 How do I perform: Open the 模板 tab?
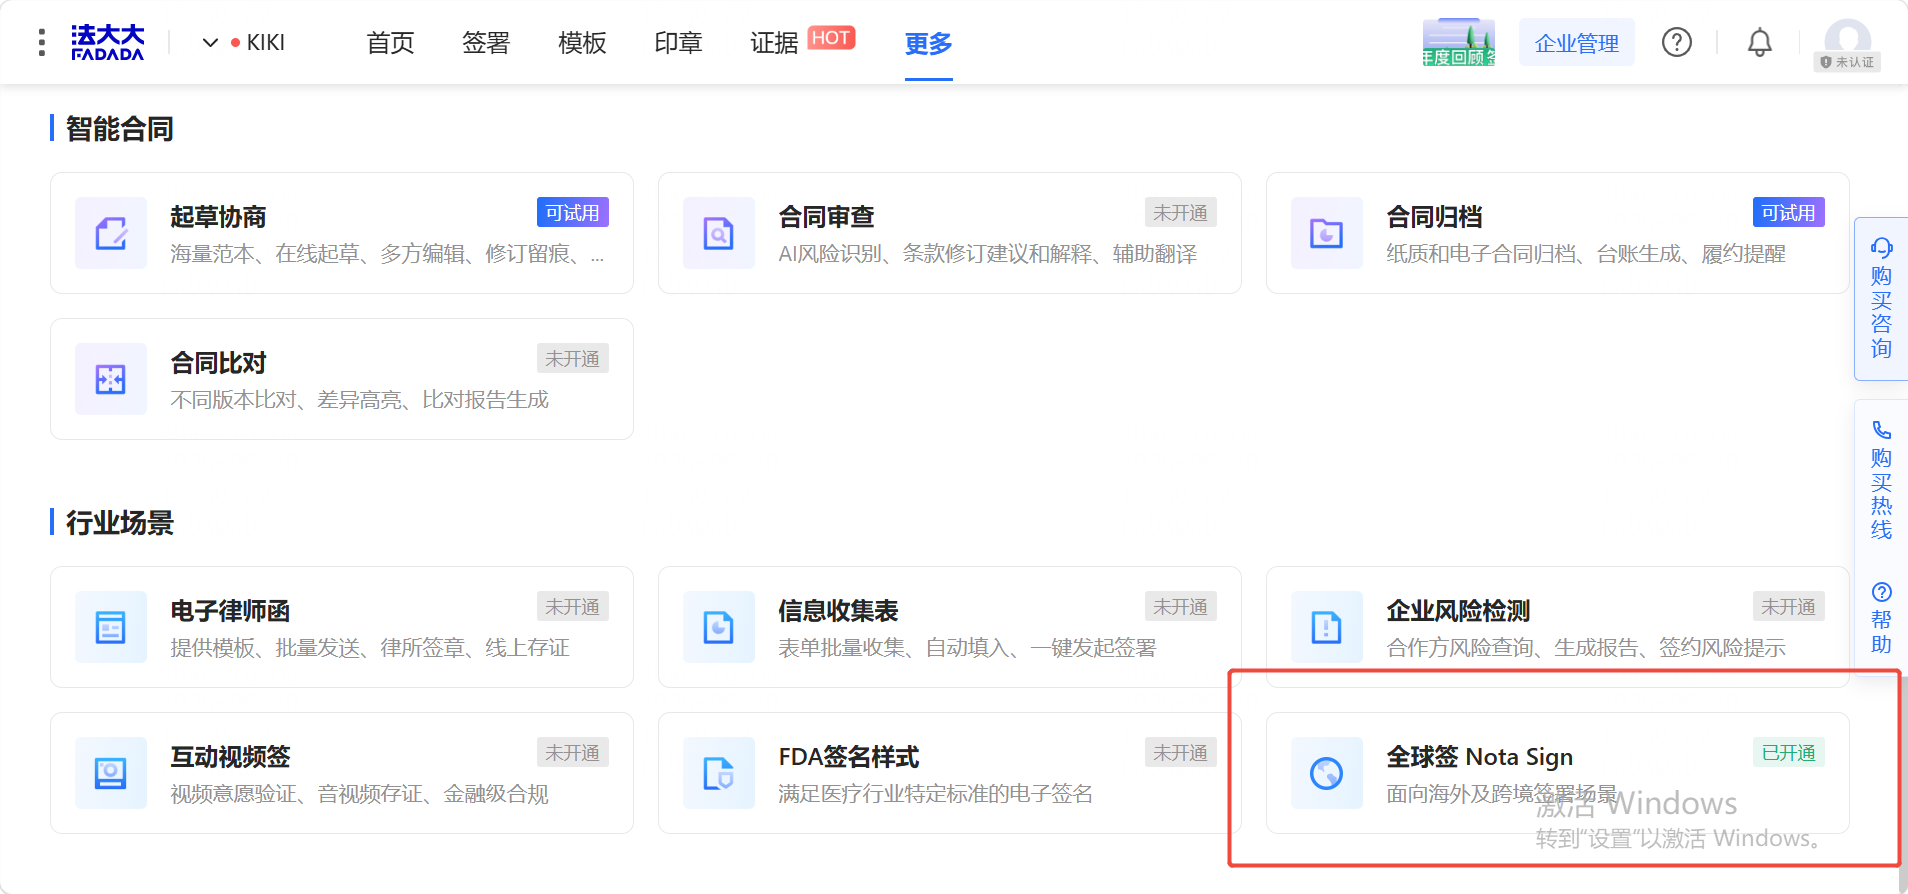(582, 43)
